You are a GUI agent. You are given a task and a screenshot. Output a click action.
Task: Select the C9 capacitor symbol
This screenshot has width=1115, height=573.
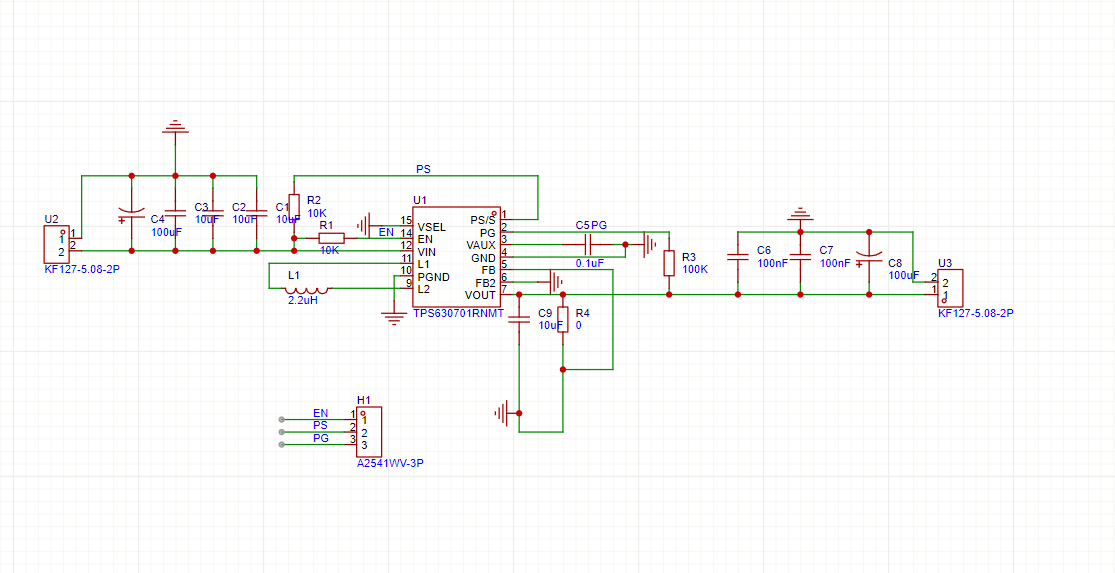[x=518, y=320]
